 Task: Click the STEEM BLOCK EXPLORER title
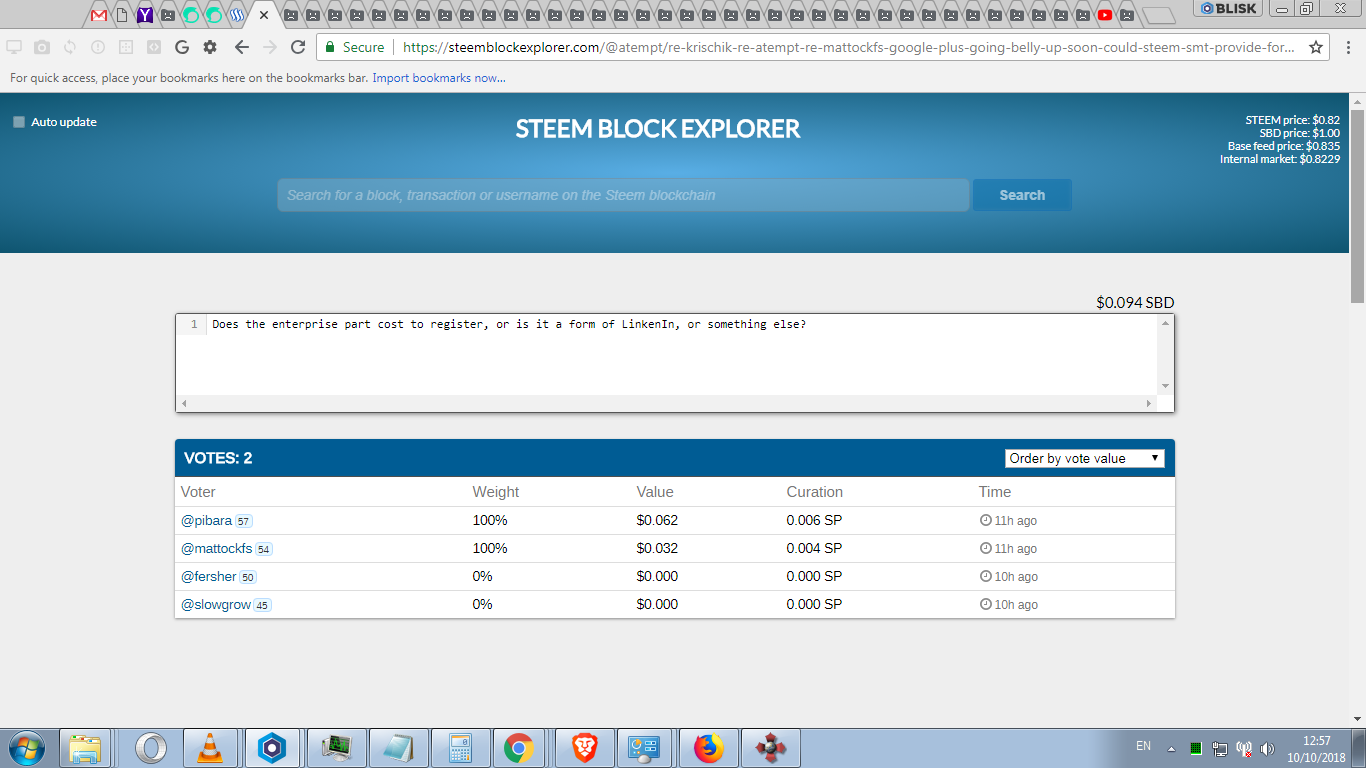(x=658, y=129)
